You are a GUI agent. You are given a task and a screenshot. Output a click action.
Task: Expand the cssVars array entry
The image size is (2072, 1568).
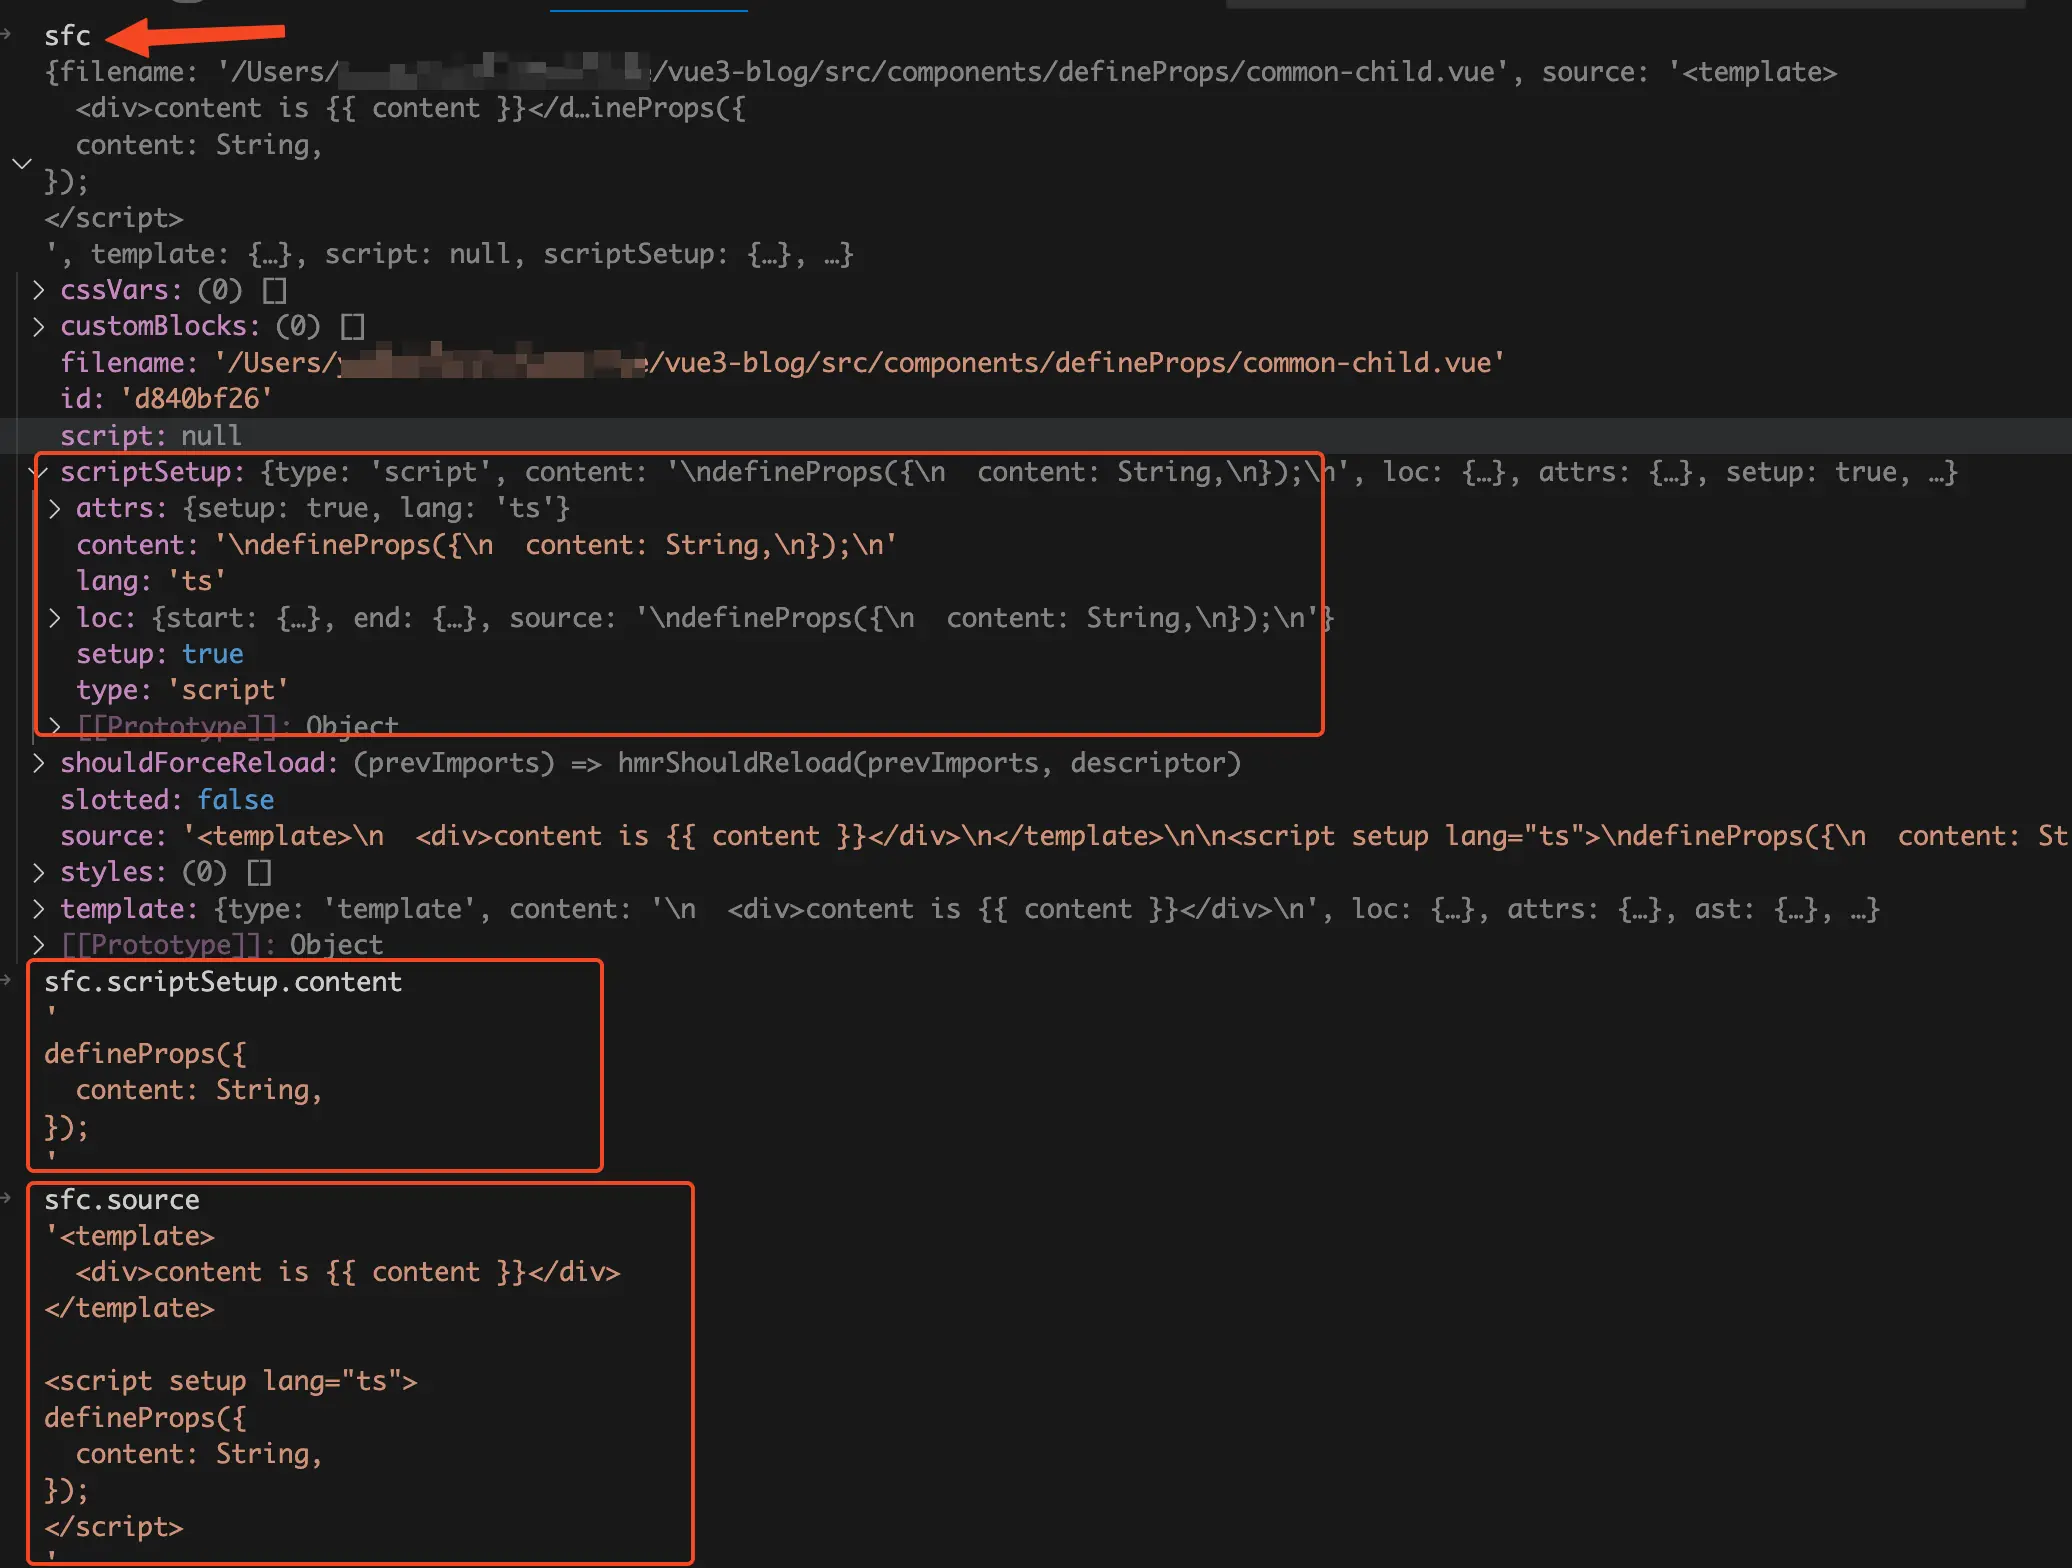point(38,290)
